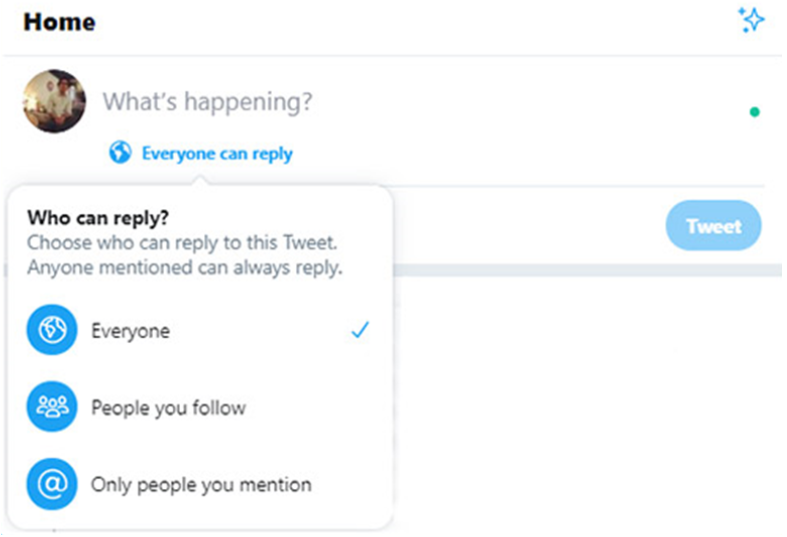
Task: Click the small globe icon beside reply setting
Action: (121, 153)
